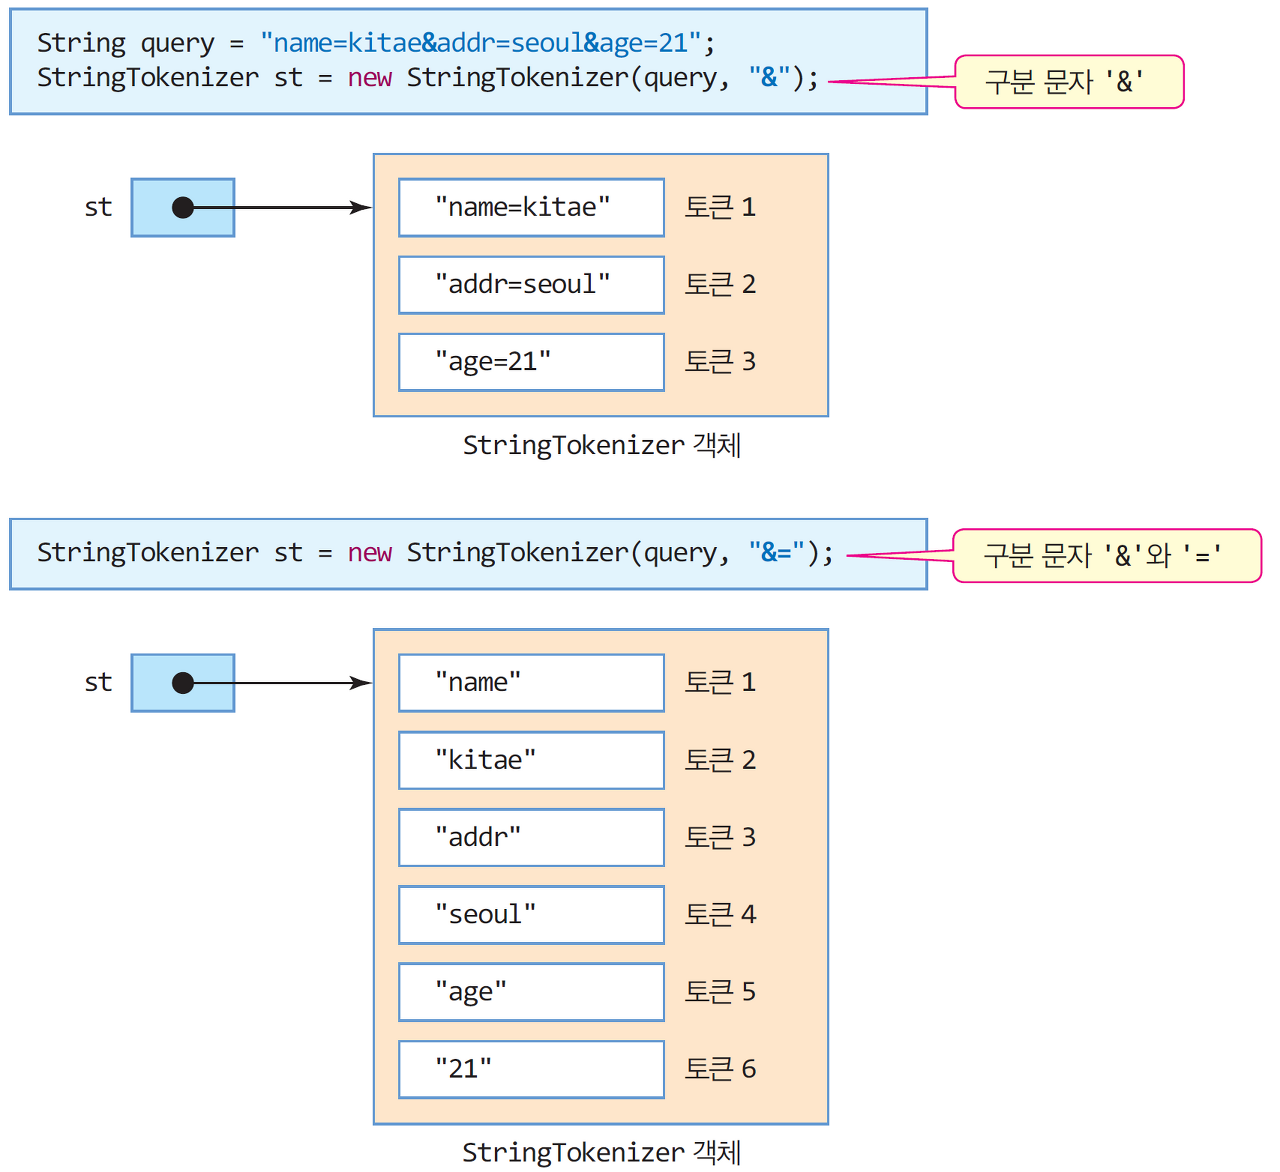Select the "name=kitae" token box
The height and width of the screenshot is (1172, 1280).
(531, 208)
